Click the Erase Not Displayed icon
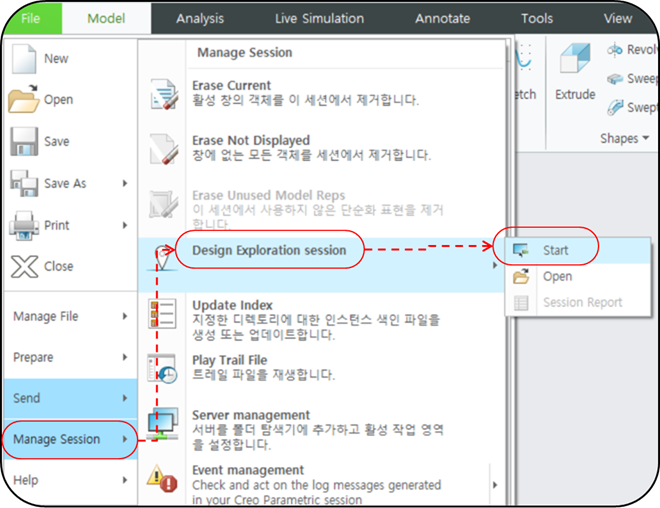660x508 pixels. (x=163, y=149)
